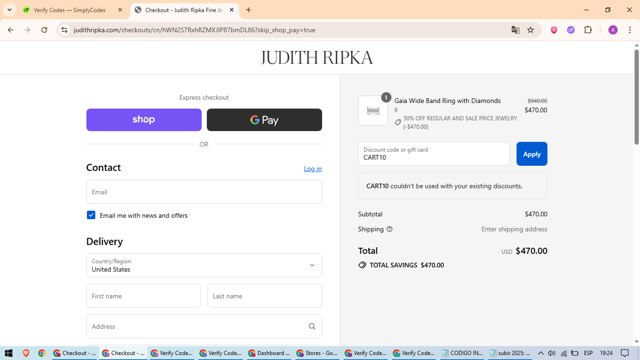Image resolution: width=640 pixels, height=360 pixels.
Task: Switch to Stores - Go... taskbar window
Action: coord(317,353)
